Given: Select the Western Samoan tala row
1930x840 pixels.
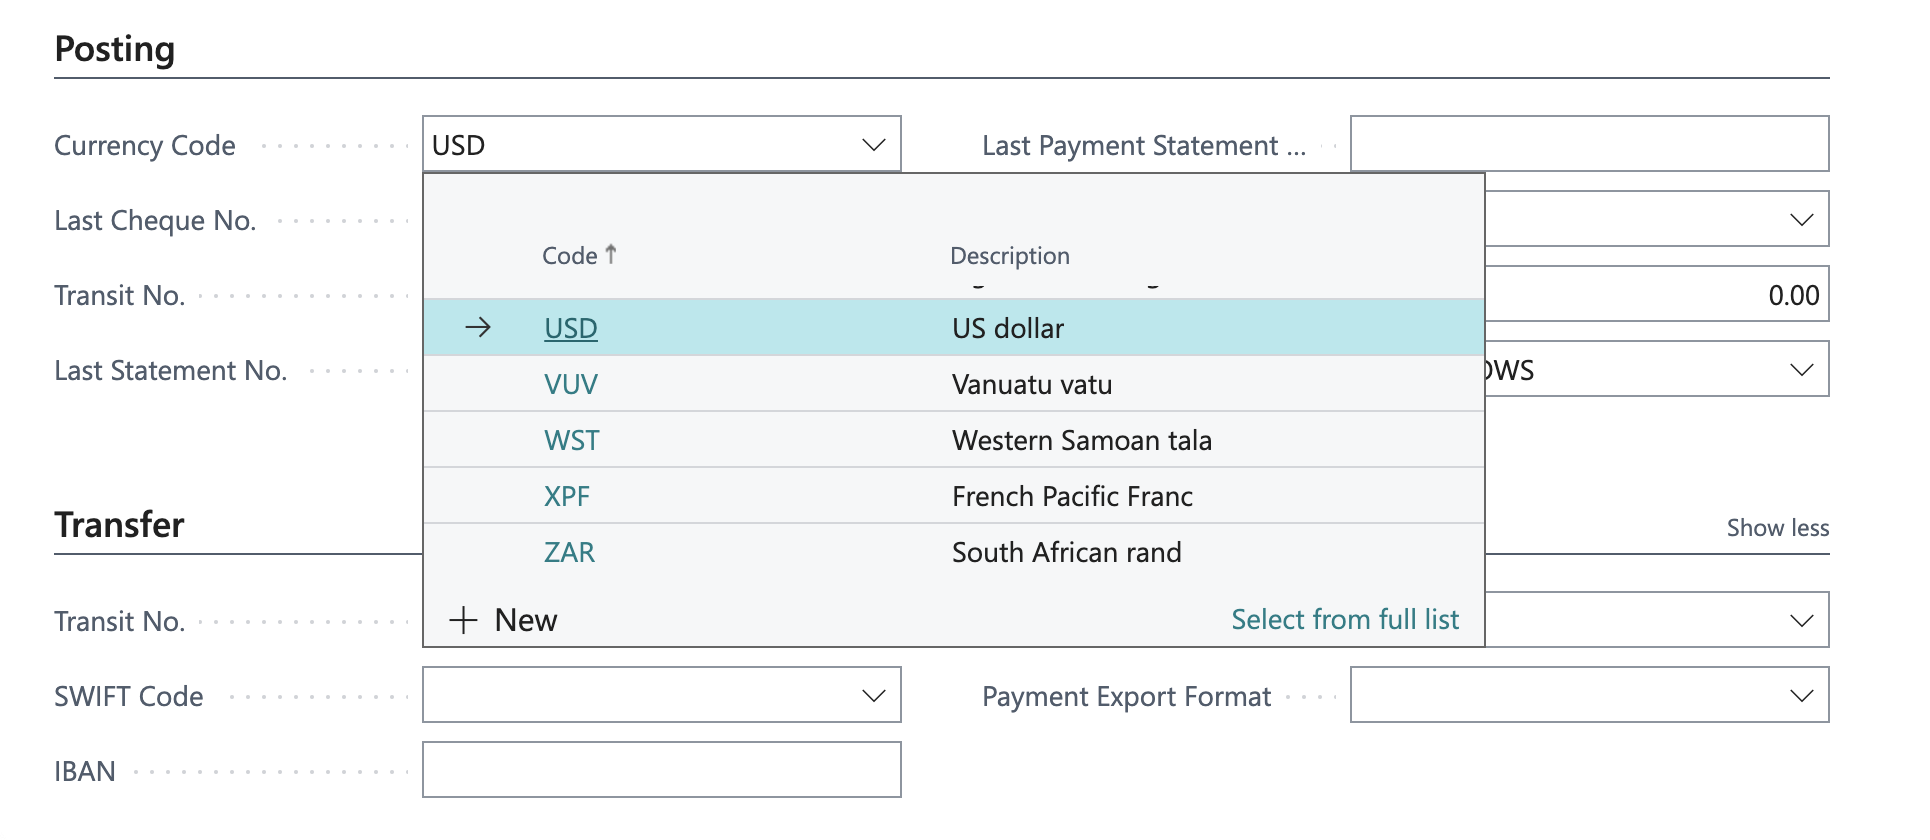Looking at the screenshot, I should pos(1081,440).
